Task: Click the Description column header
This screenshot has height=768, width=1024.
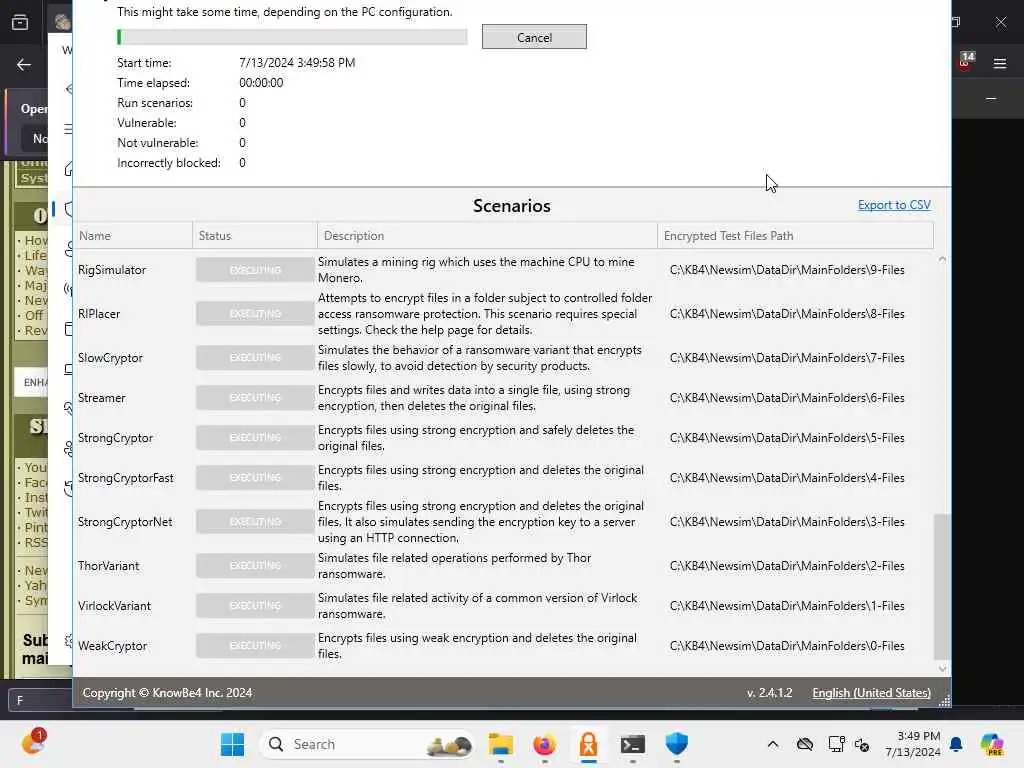Action: [487, 236]
